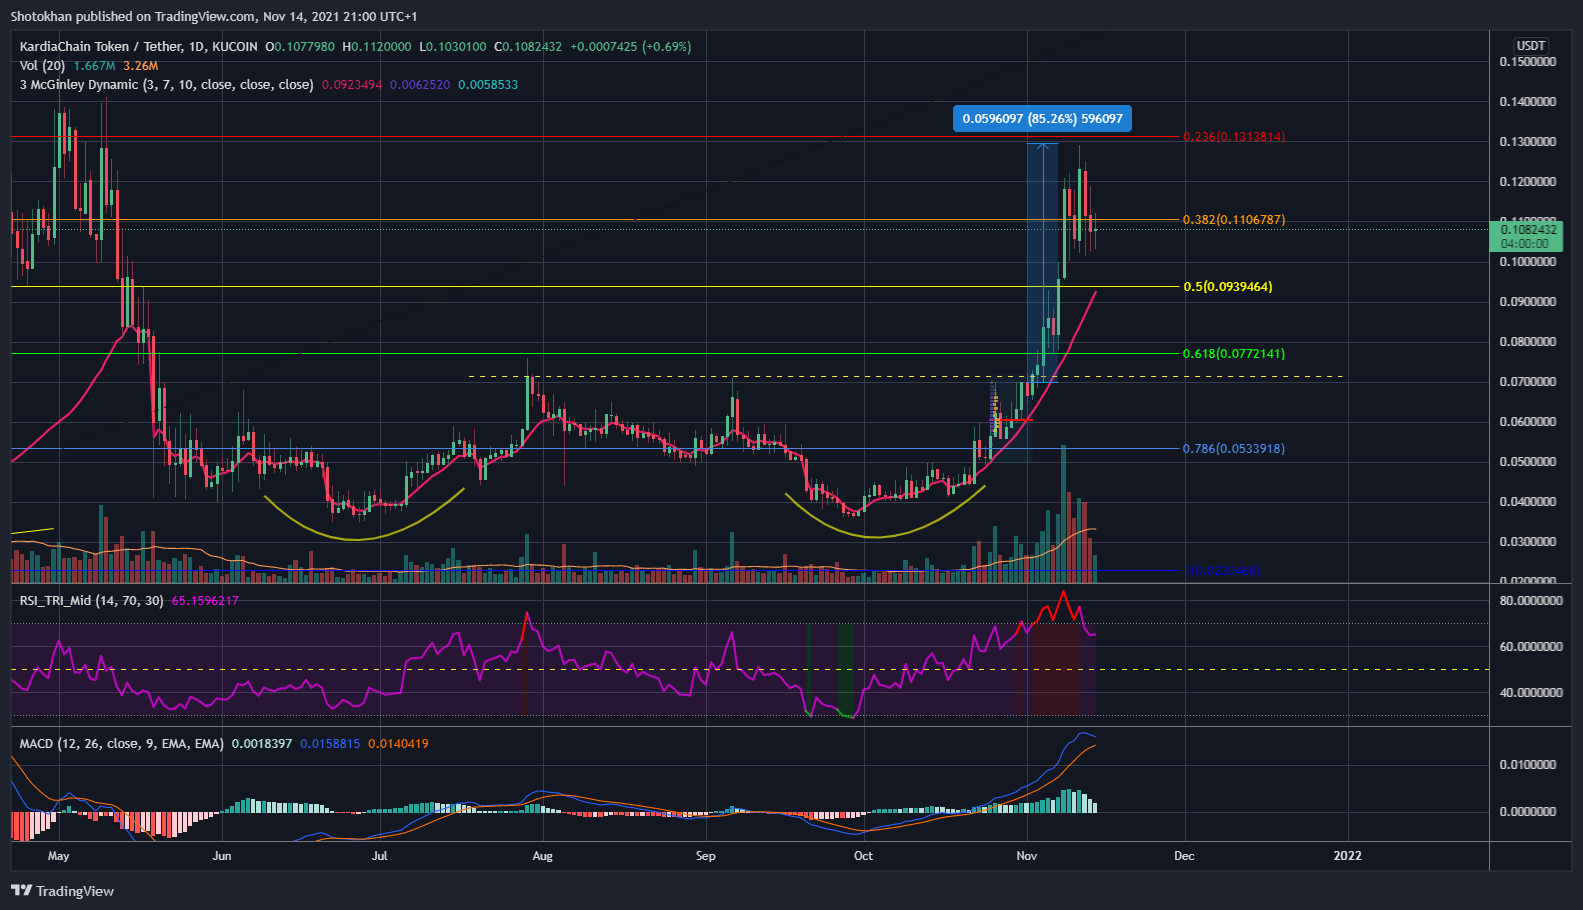Click the MACD axis label 0.0100000
Image resolution: width=1583 pixels, height=910 pixels.
(x=1528, y=765)
